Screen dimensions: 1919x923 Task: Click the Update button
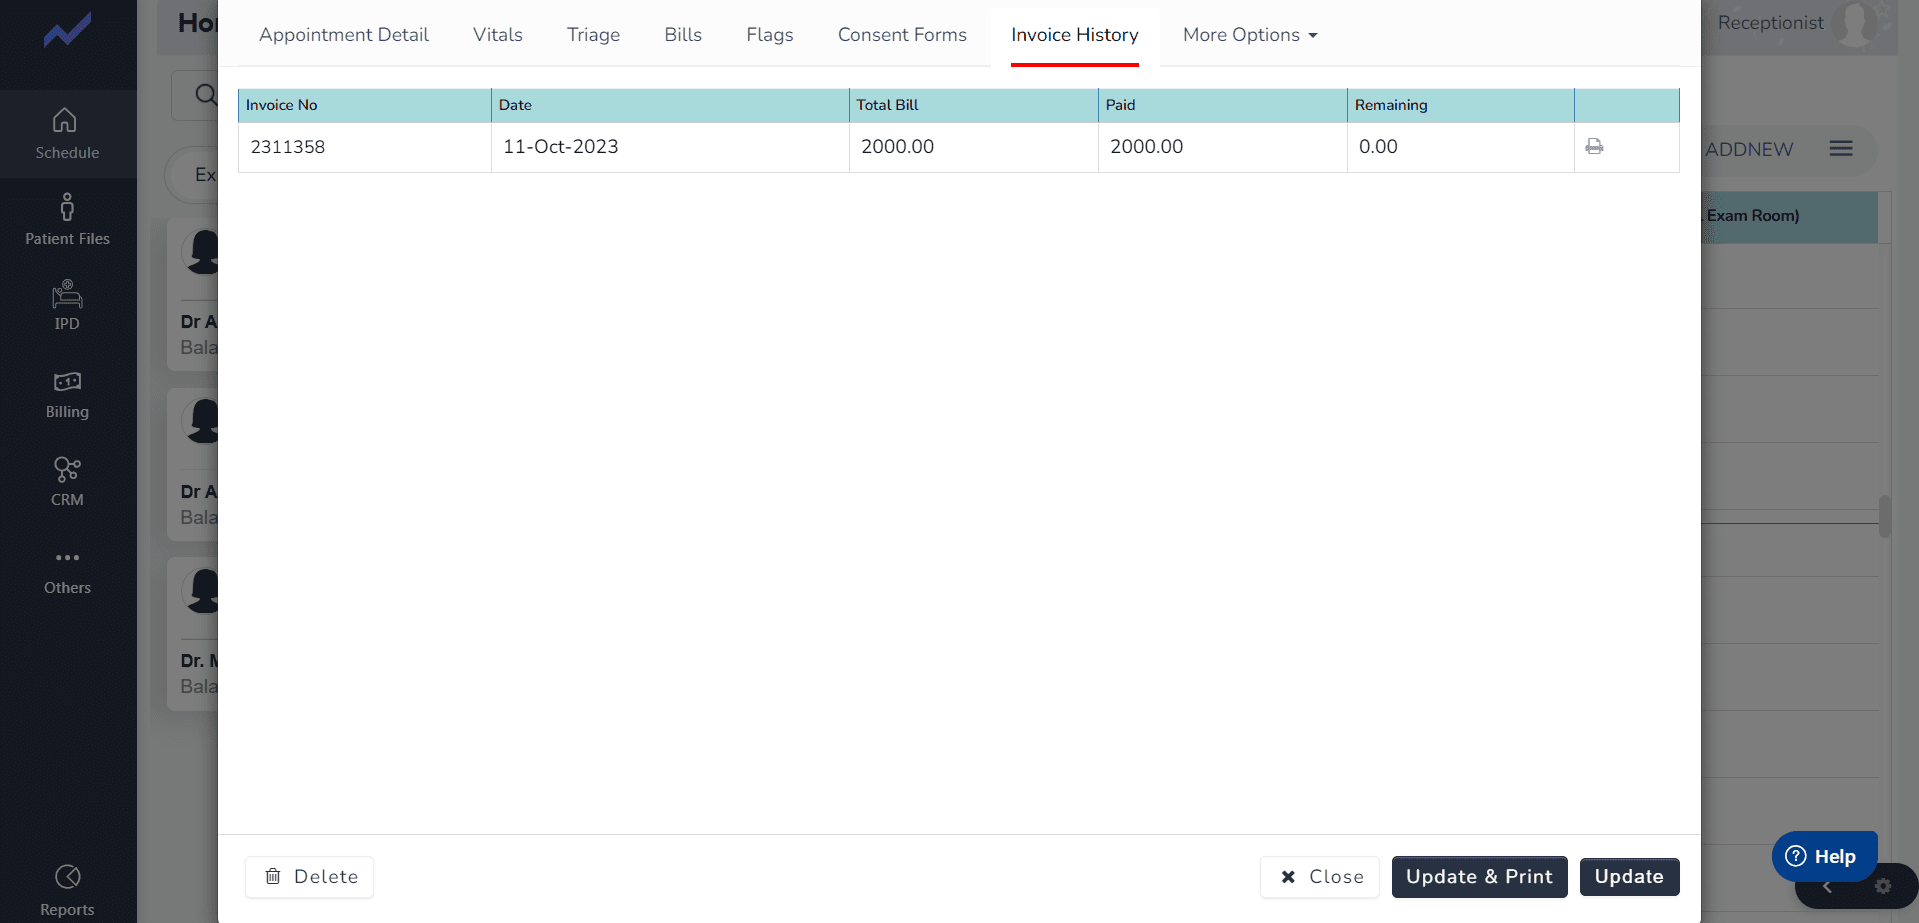[x=1630, y=877]
